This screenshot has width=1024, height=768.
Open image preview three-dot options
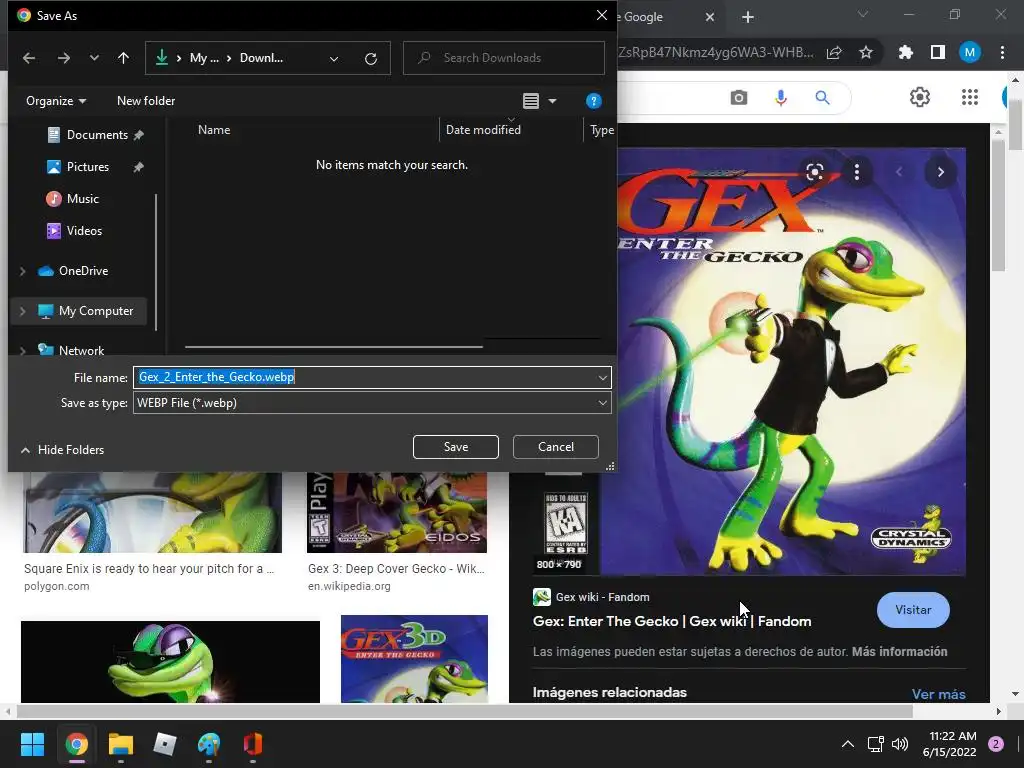(x=857, y=172)
